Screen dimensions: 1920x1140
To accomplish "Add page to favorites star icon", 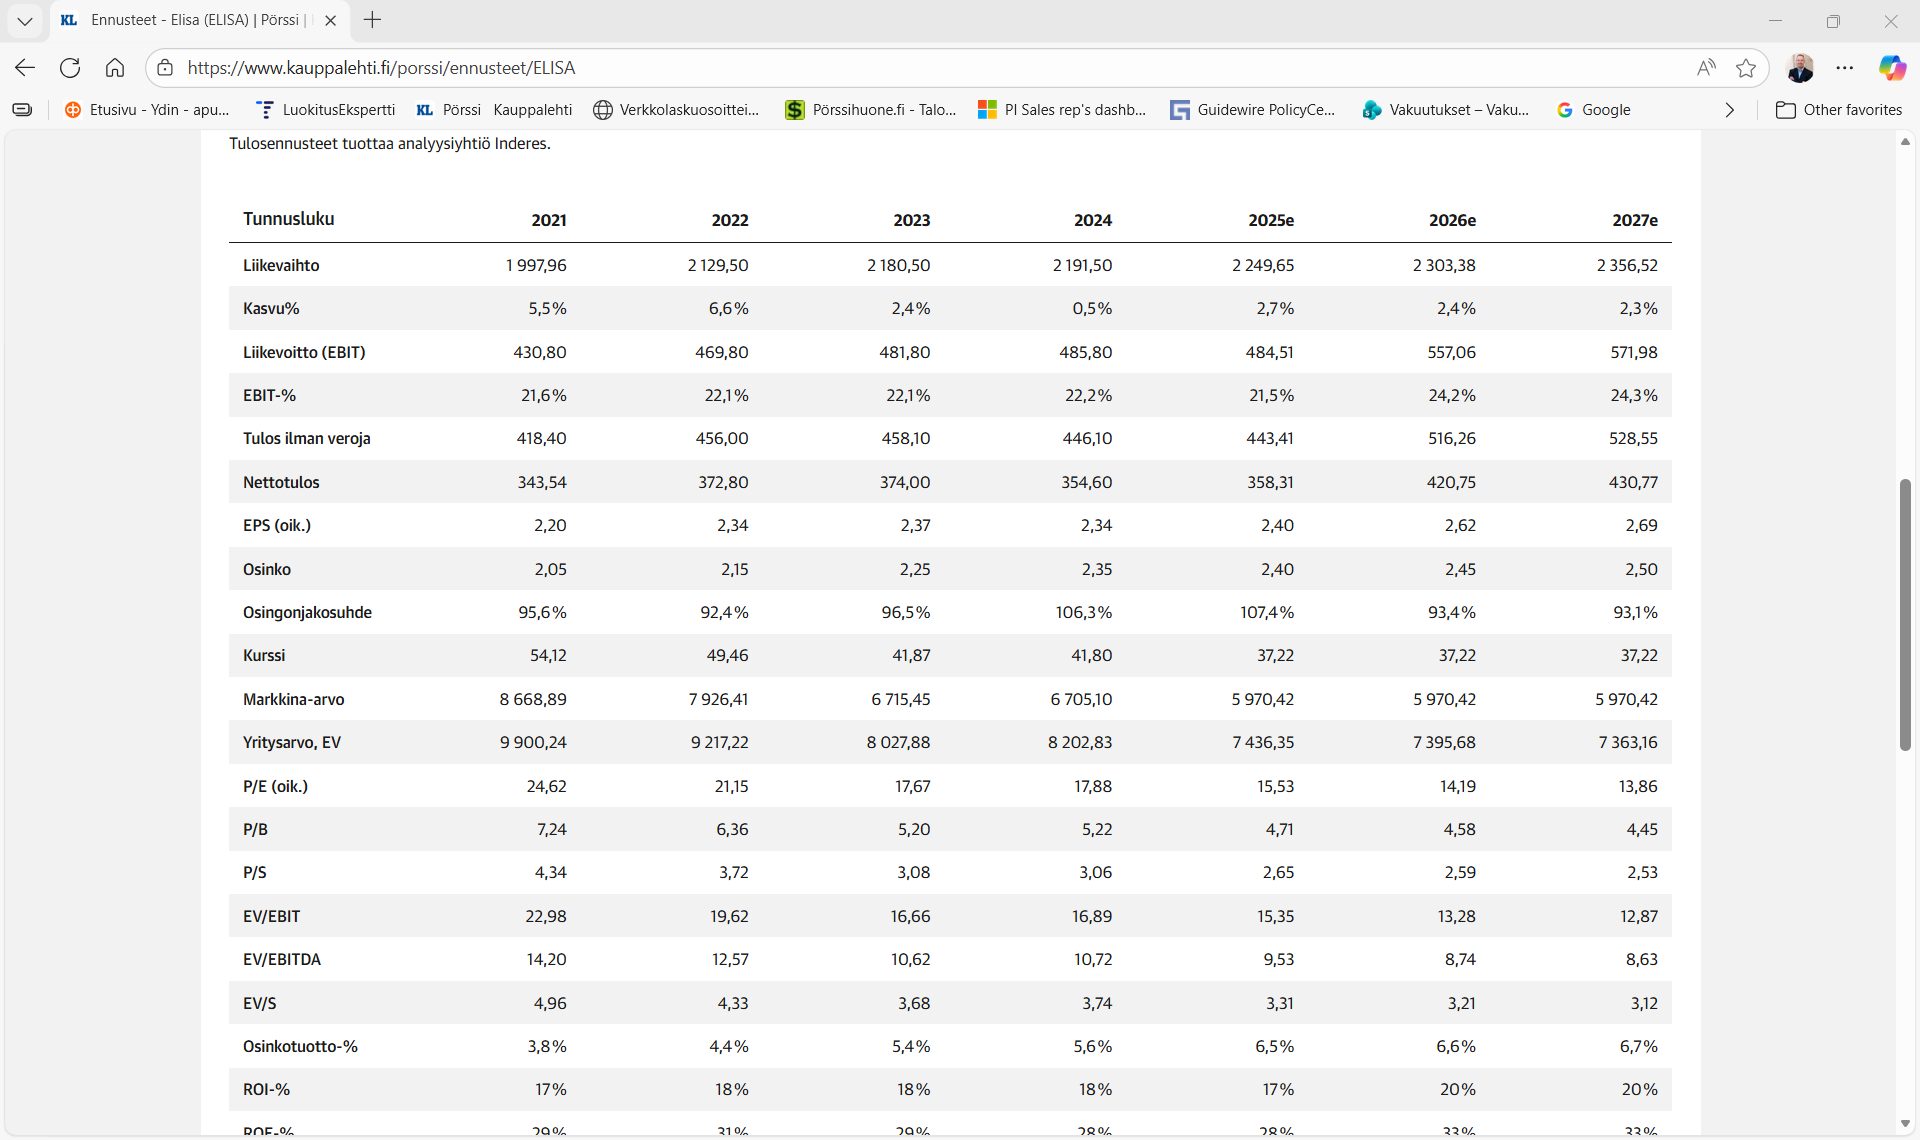I will 1746,68.
